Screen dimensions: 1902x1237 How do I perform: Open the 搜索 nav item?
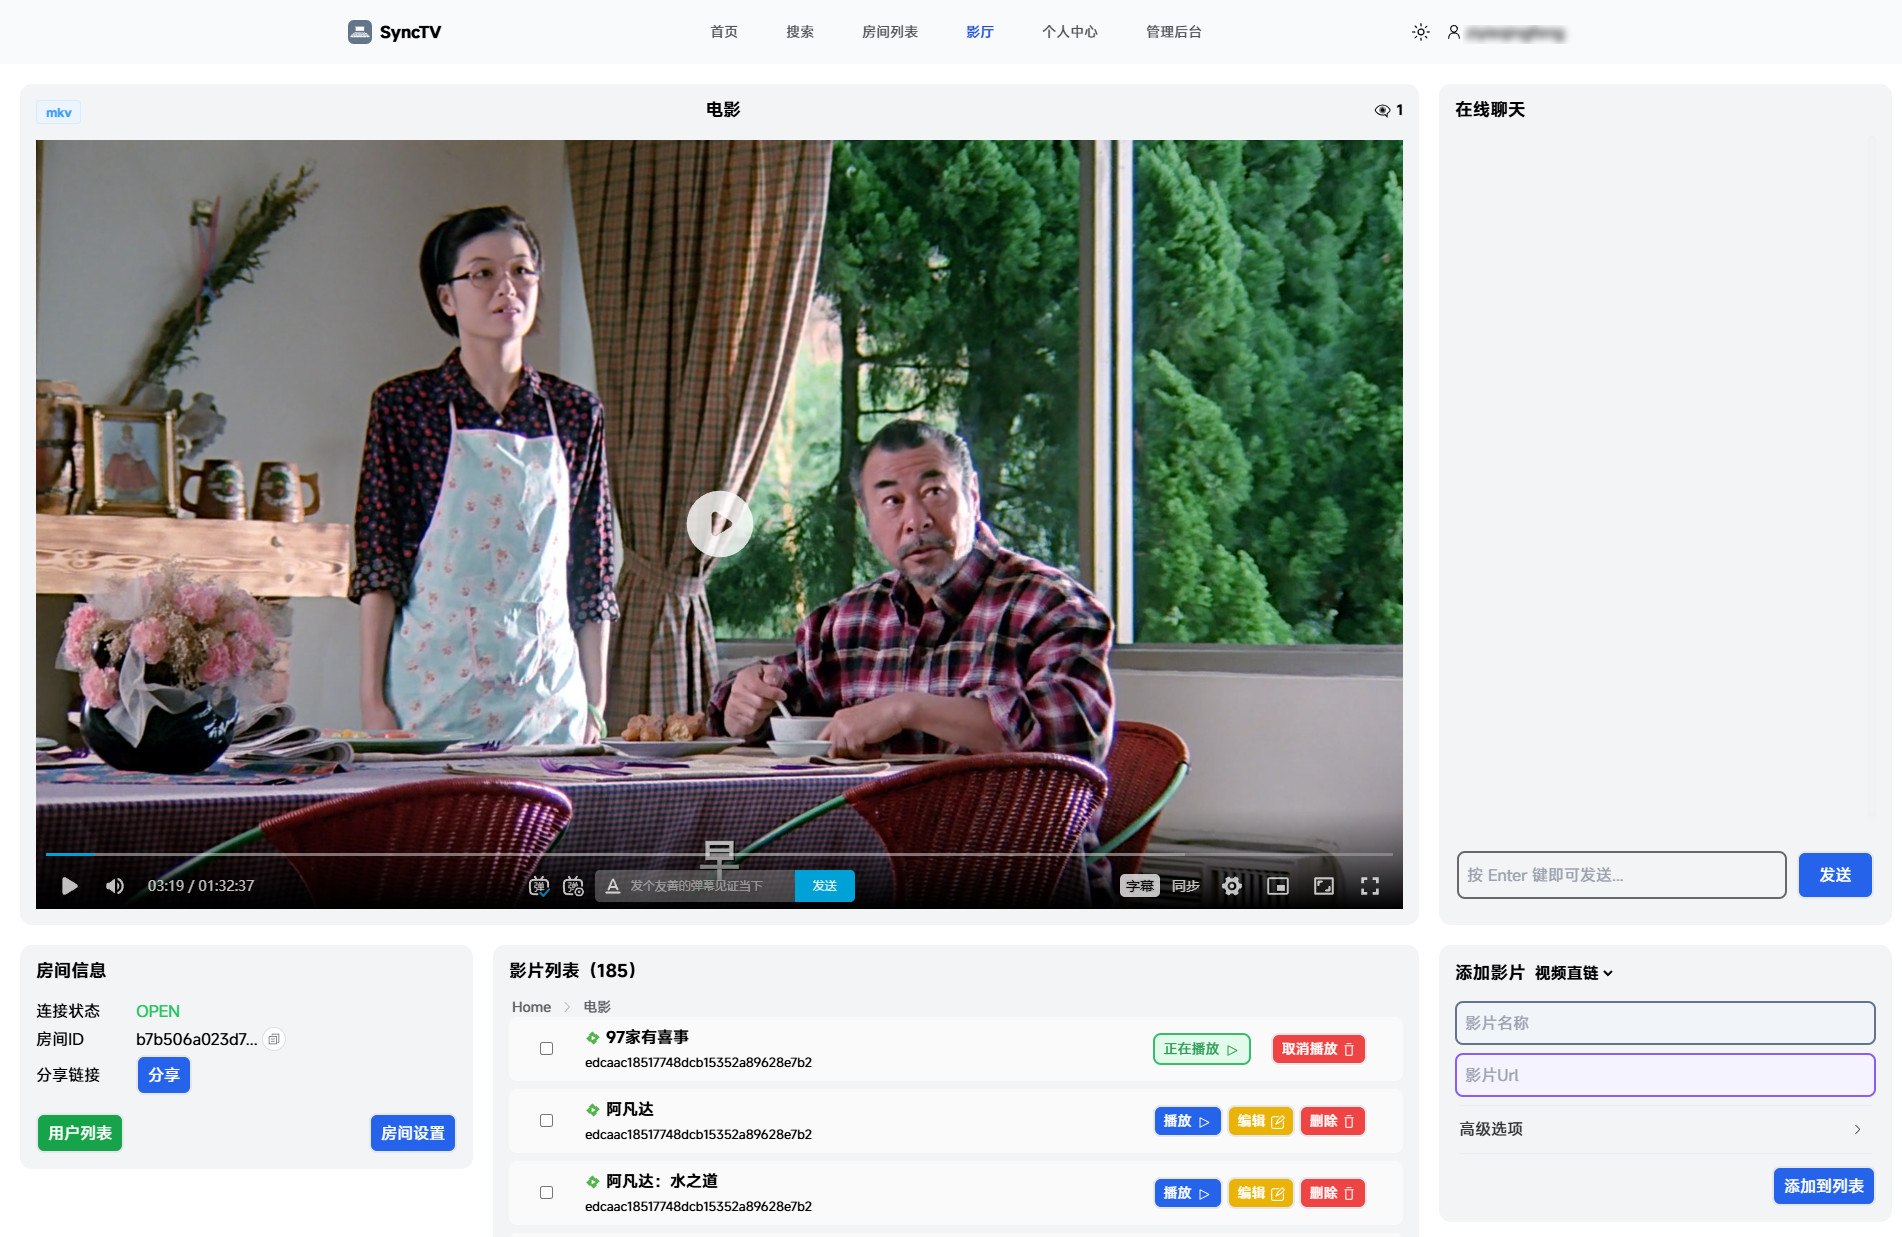tap(800, 32)
